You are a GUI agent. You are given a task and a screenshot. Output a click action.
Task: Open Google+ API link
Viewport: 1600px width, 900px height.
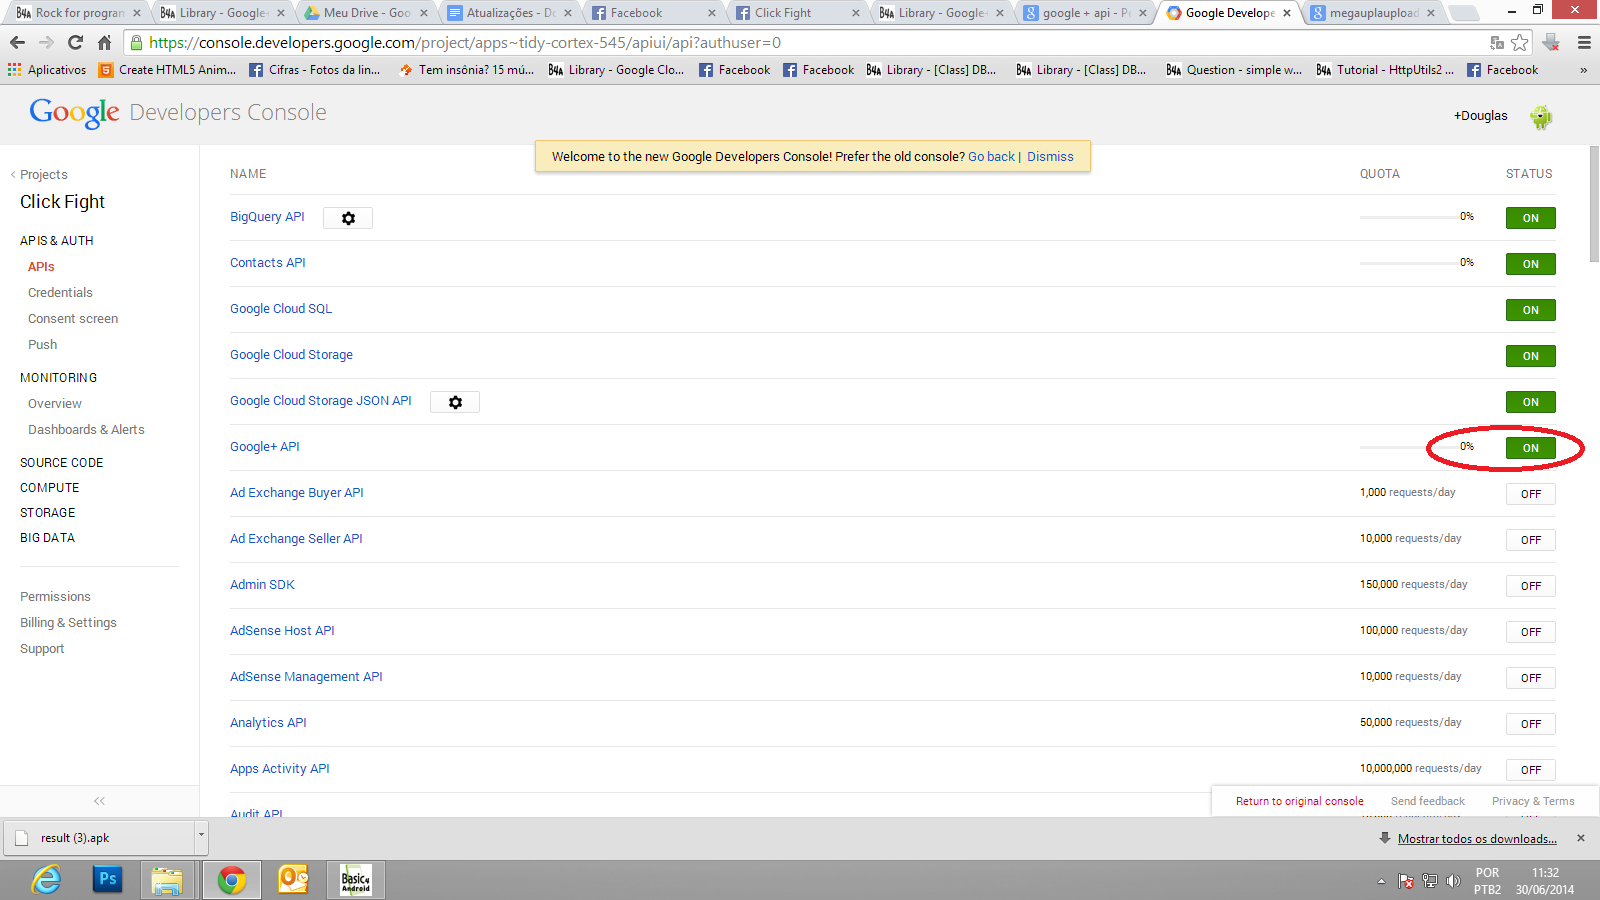[x=265, y=447]
